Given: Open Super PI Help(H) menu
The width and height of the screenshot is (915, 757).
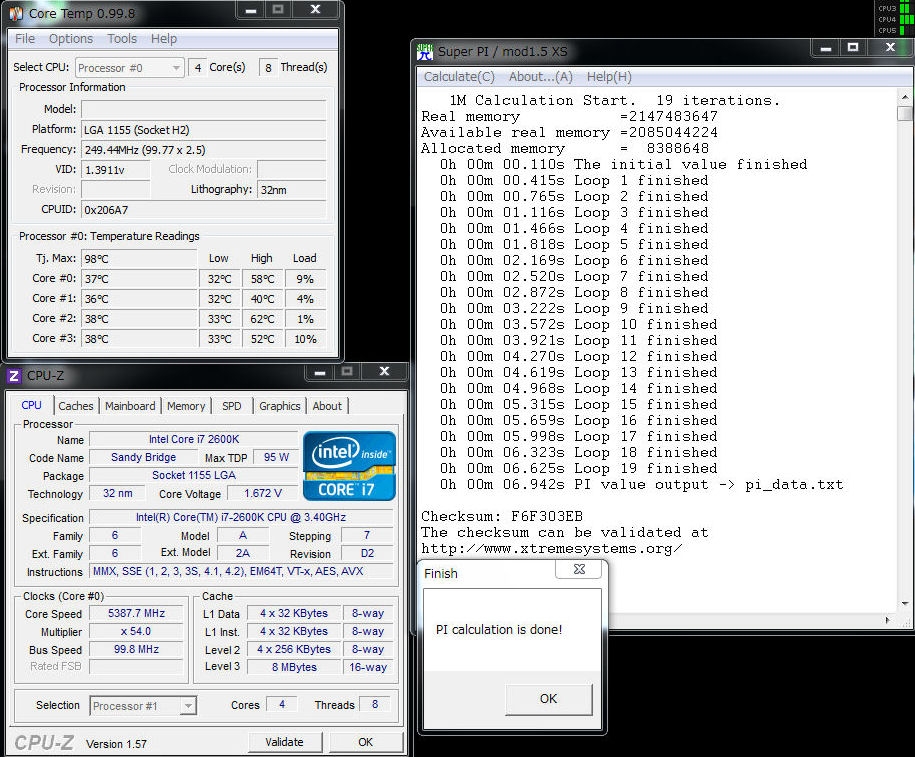Looking at the screenshot, I should (609, 77).
